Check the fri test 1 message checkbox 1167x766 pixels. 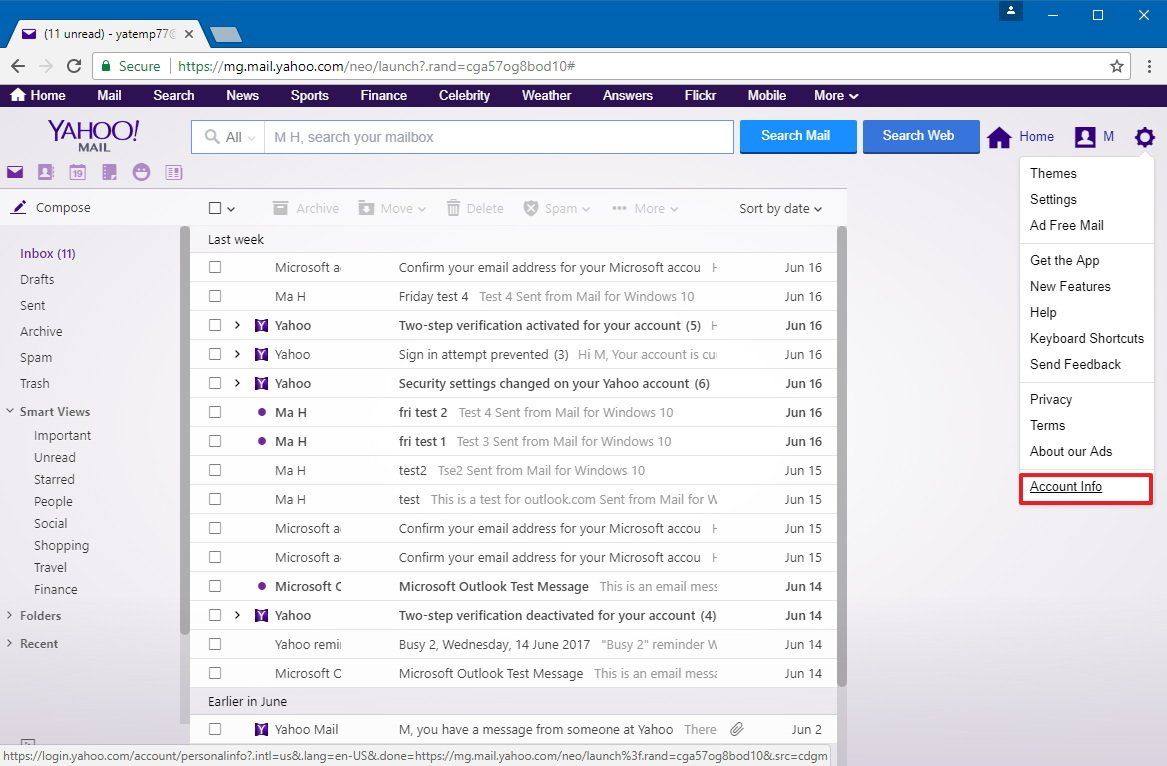(215, 441)
